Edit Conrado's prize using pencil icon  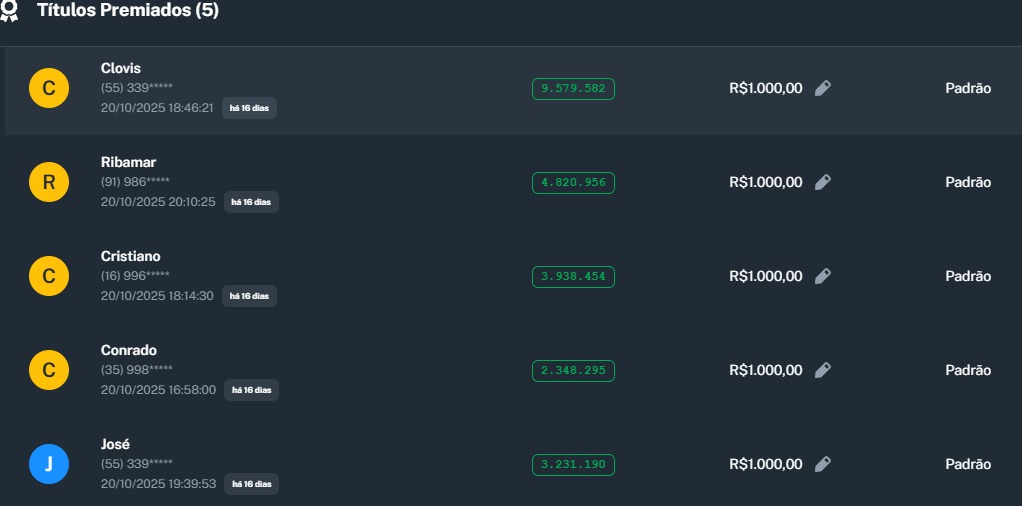click(x=822, y=370)
